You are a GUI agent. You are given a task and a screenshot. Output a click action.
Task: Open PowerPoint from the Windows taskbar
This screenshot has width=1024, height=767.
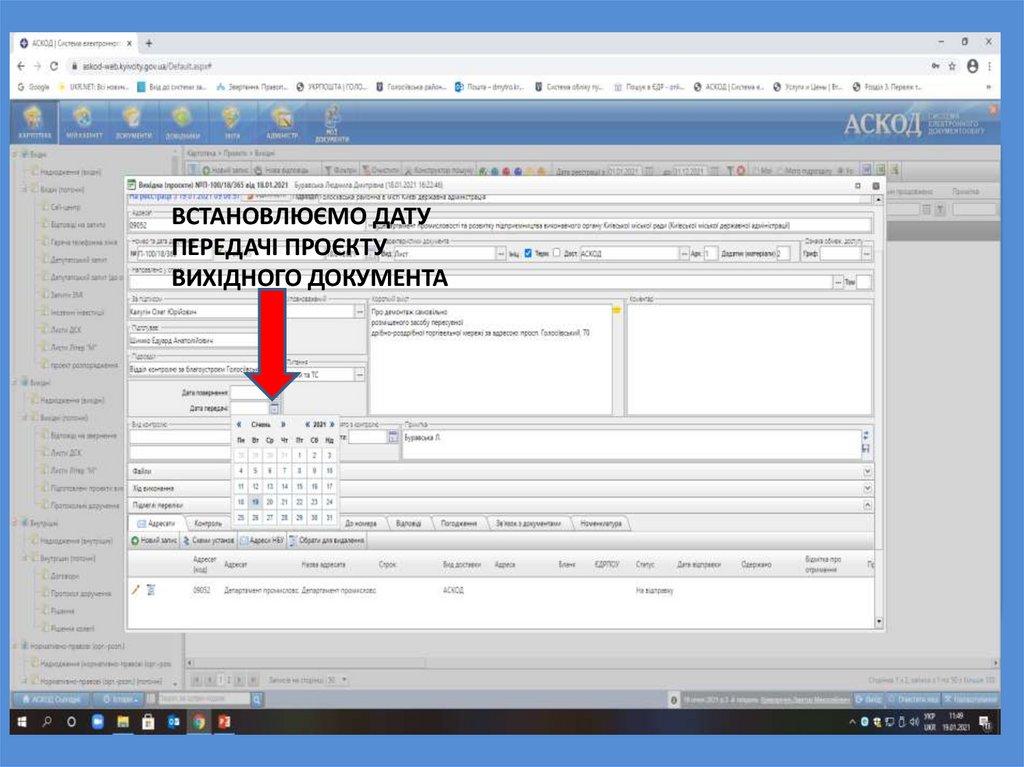tap(224, 722)
